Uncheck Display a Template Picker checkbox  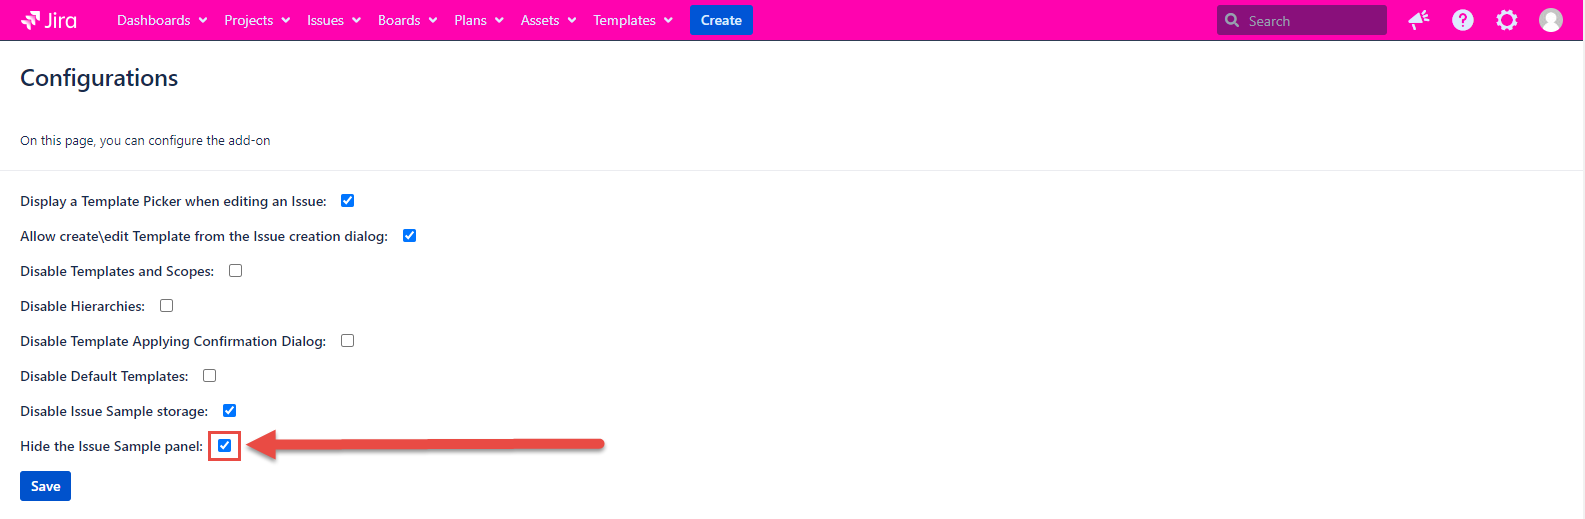click(347, 201)
